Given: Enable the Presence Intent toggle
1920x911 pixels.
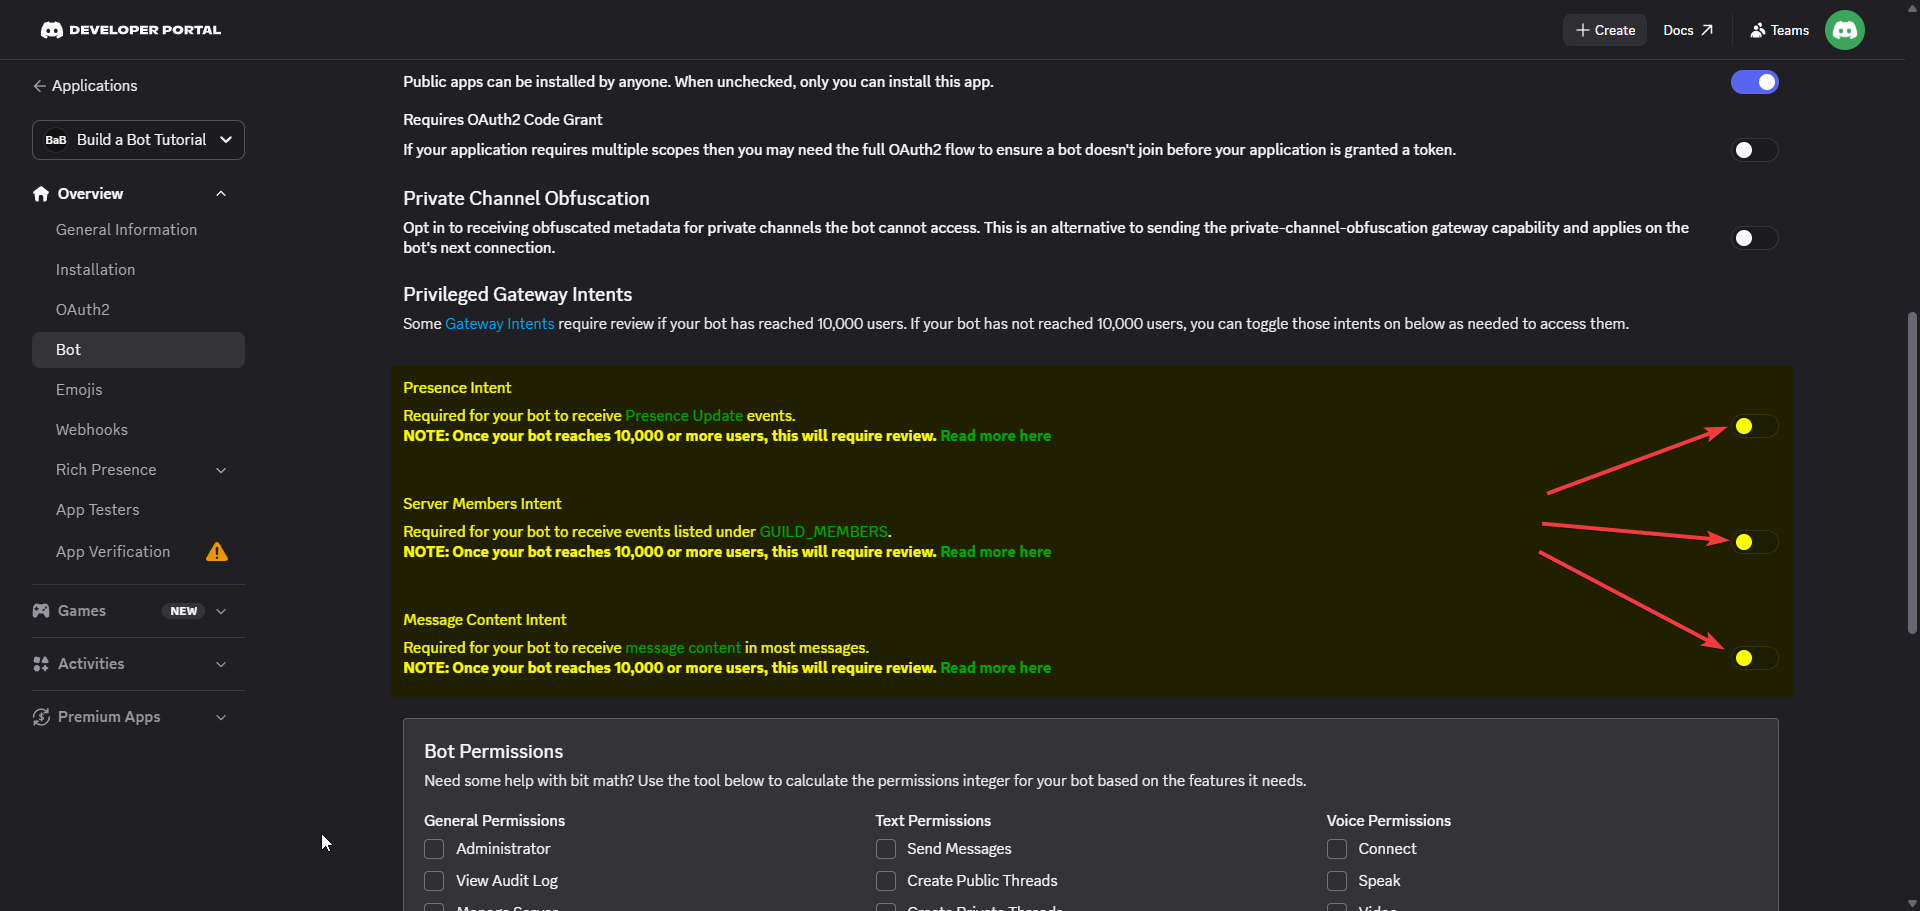Looking at the screenshot, I should [1754, 426].
